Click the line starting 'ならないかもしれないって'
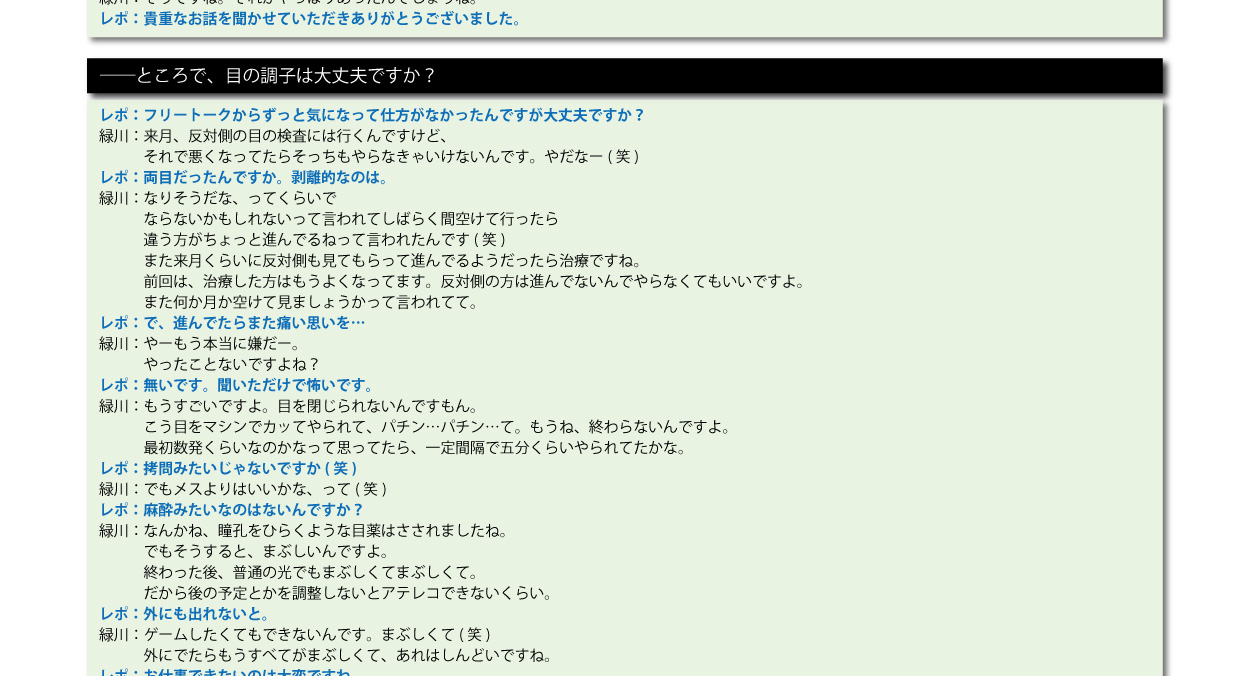Screen dimensions: 1250x676 coord(351,219)
